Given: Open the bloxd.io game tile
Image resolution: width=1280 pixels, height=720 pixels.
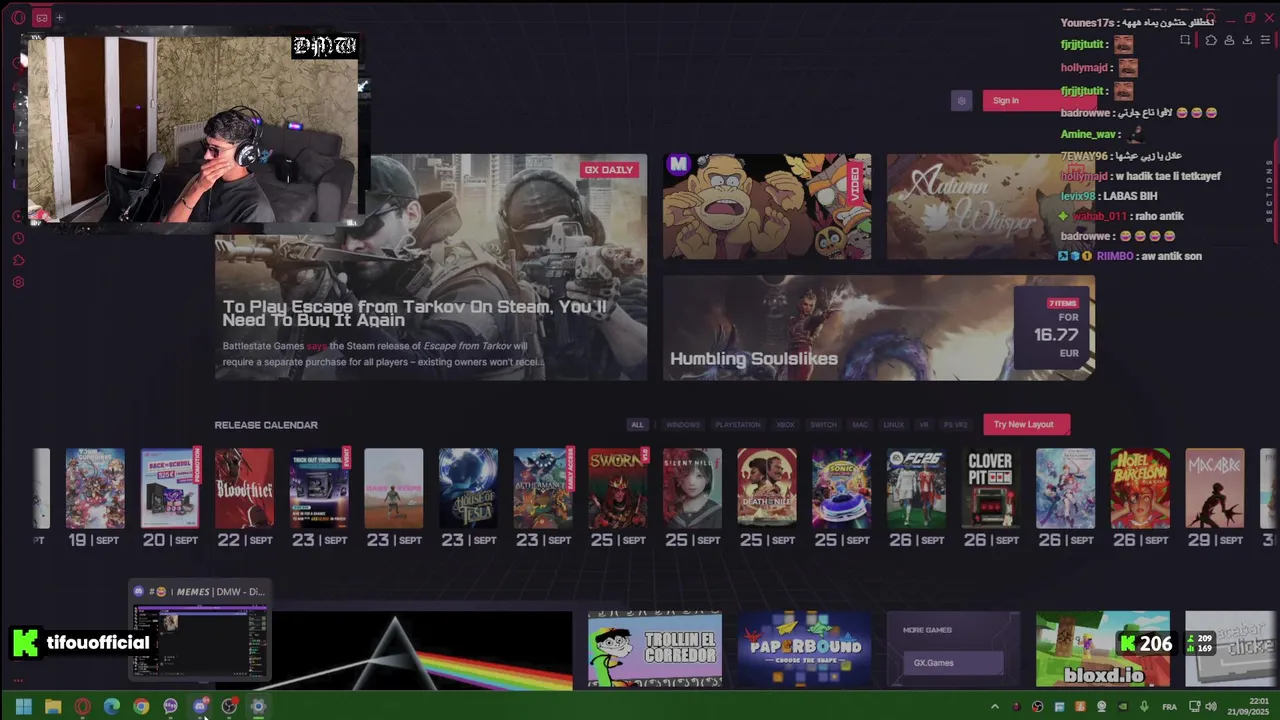Looking at the screenshot, I should pos(1103,650).
